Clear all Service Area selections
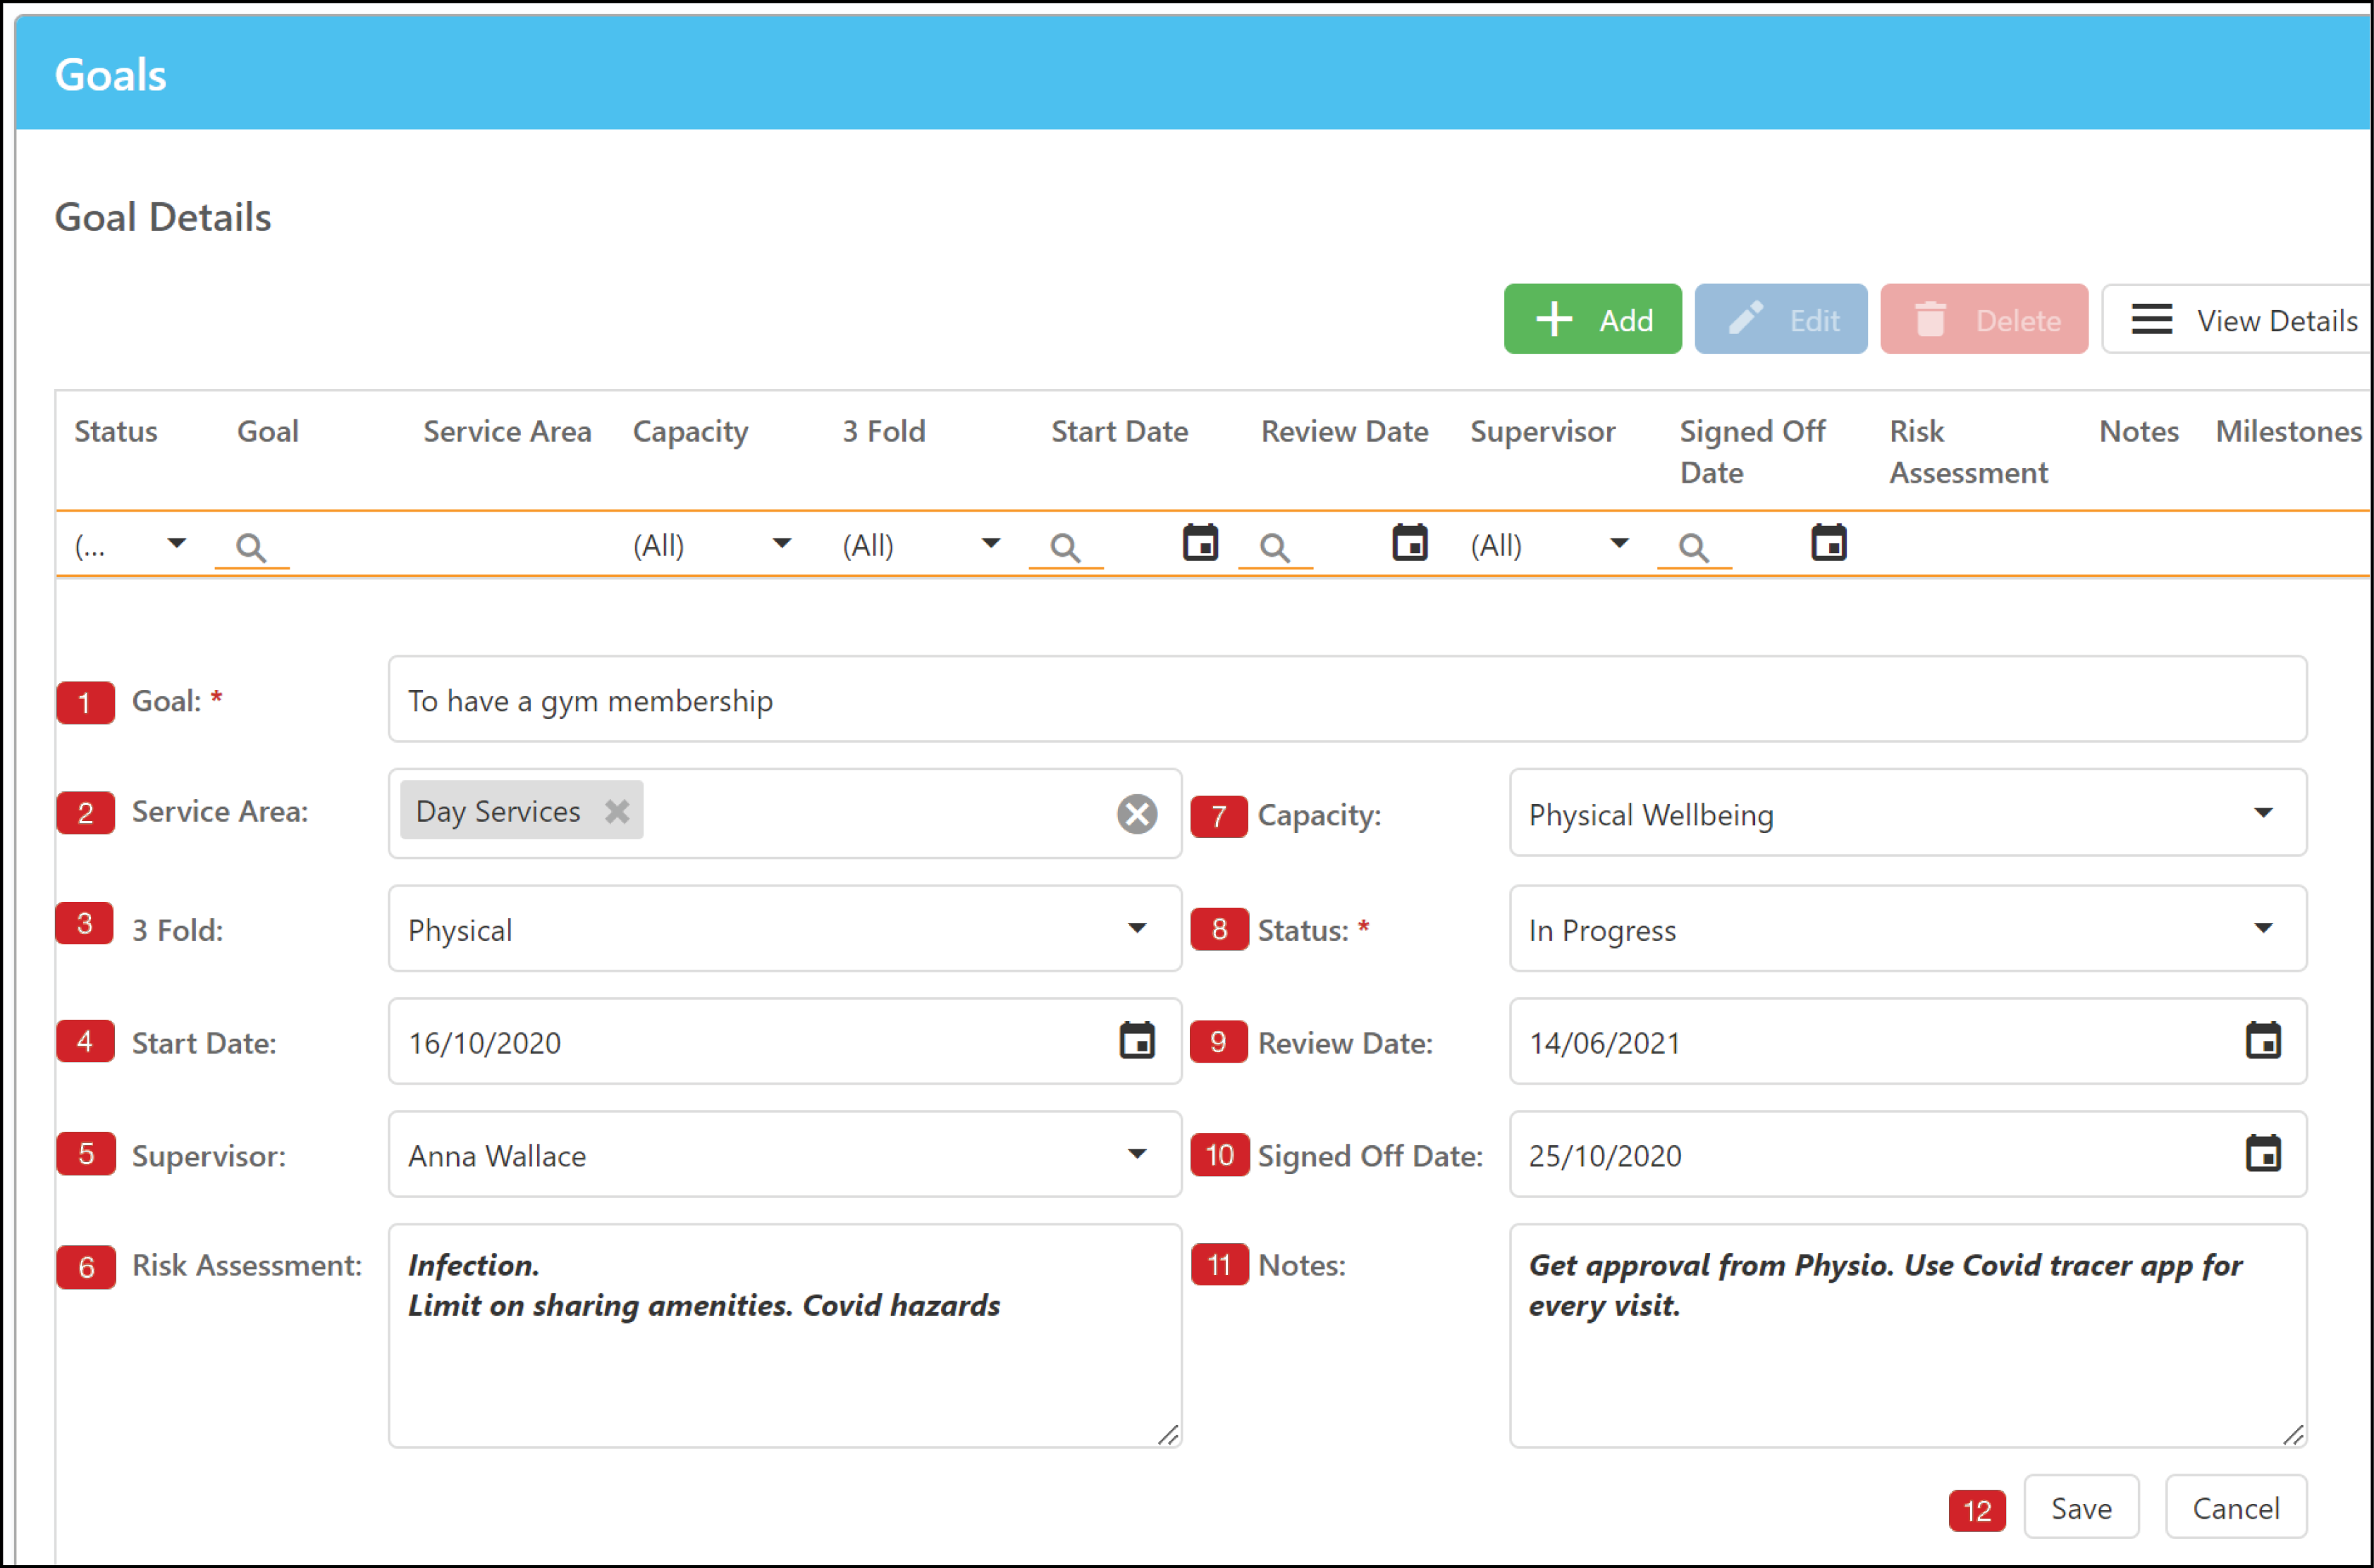Viewport: 2374px width, 1568px height. pos(1137,814)
